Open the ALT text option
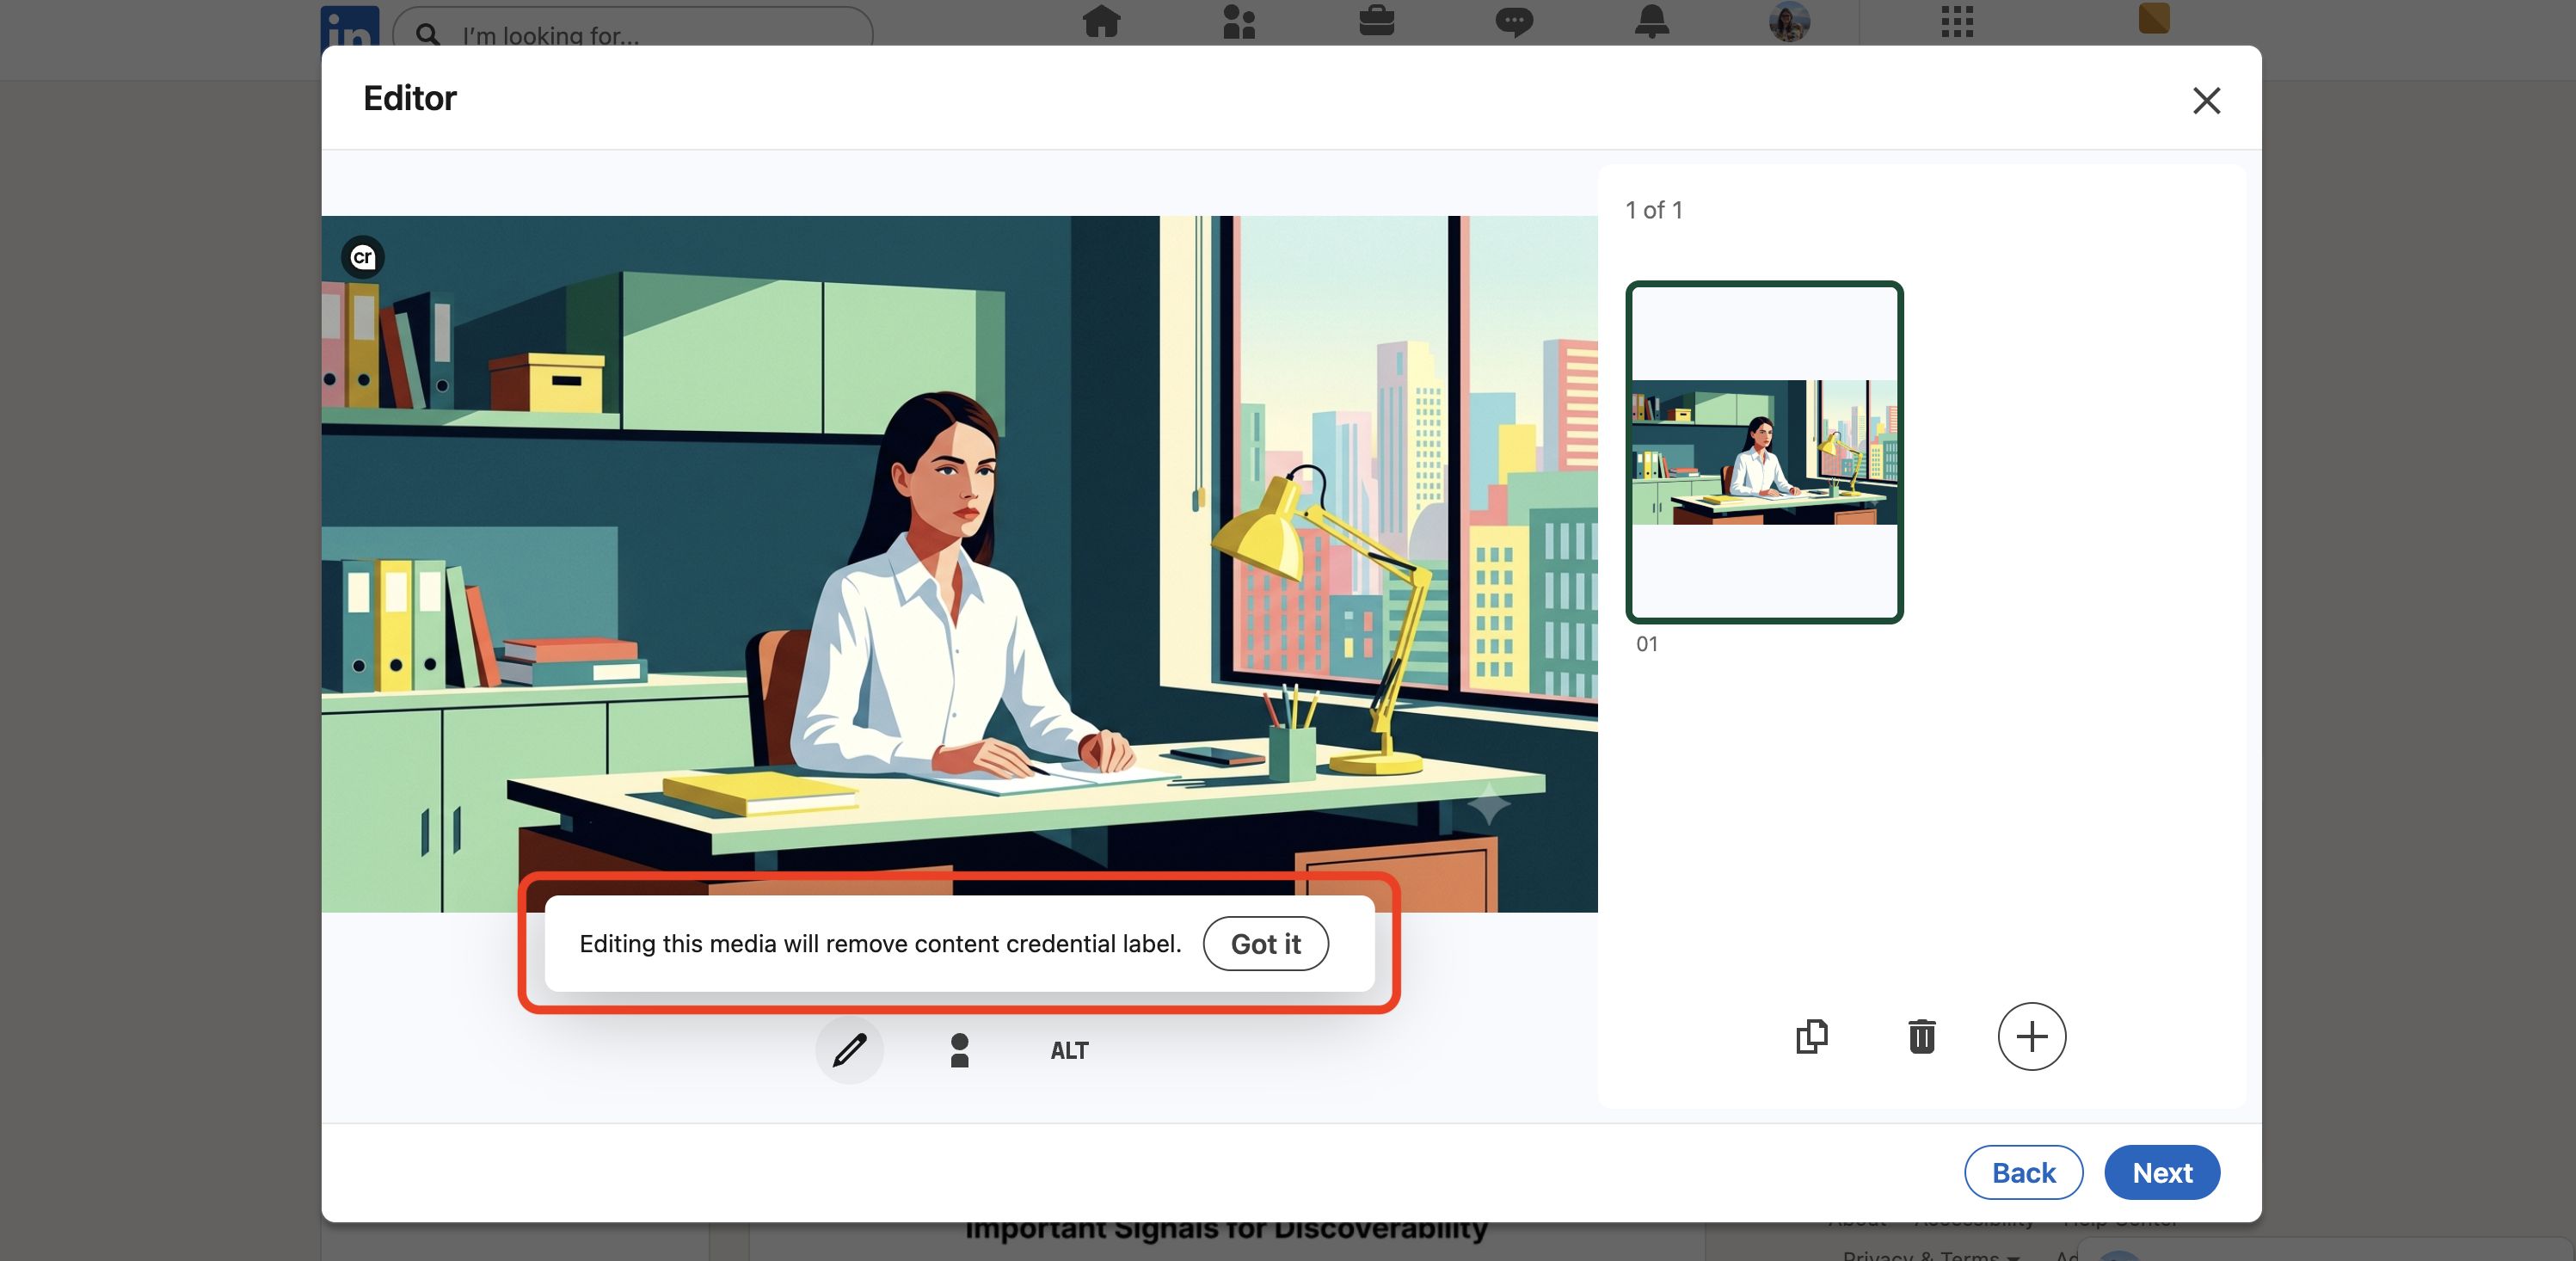The width and height of the screenshot is (2576, 1261). pyautogui.click(x=1069, y=1050)
